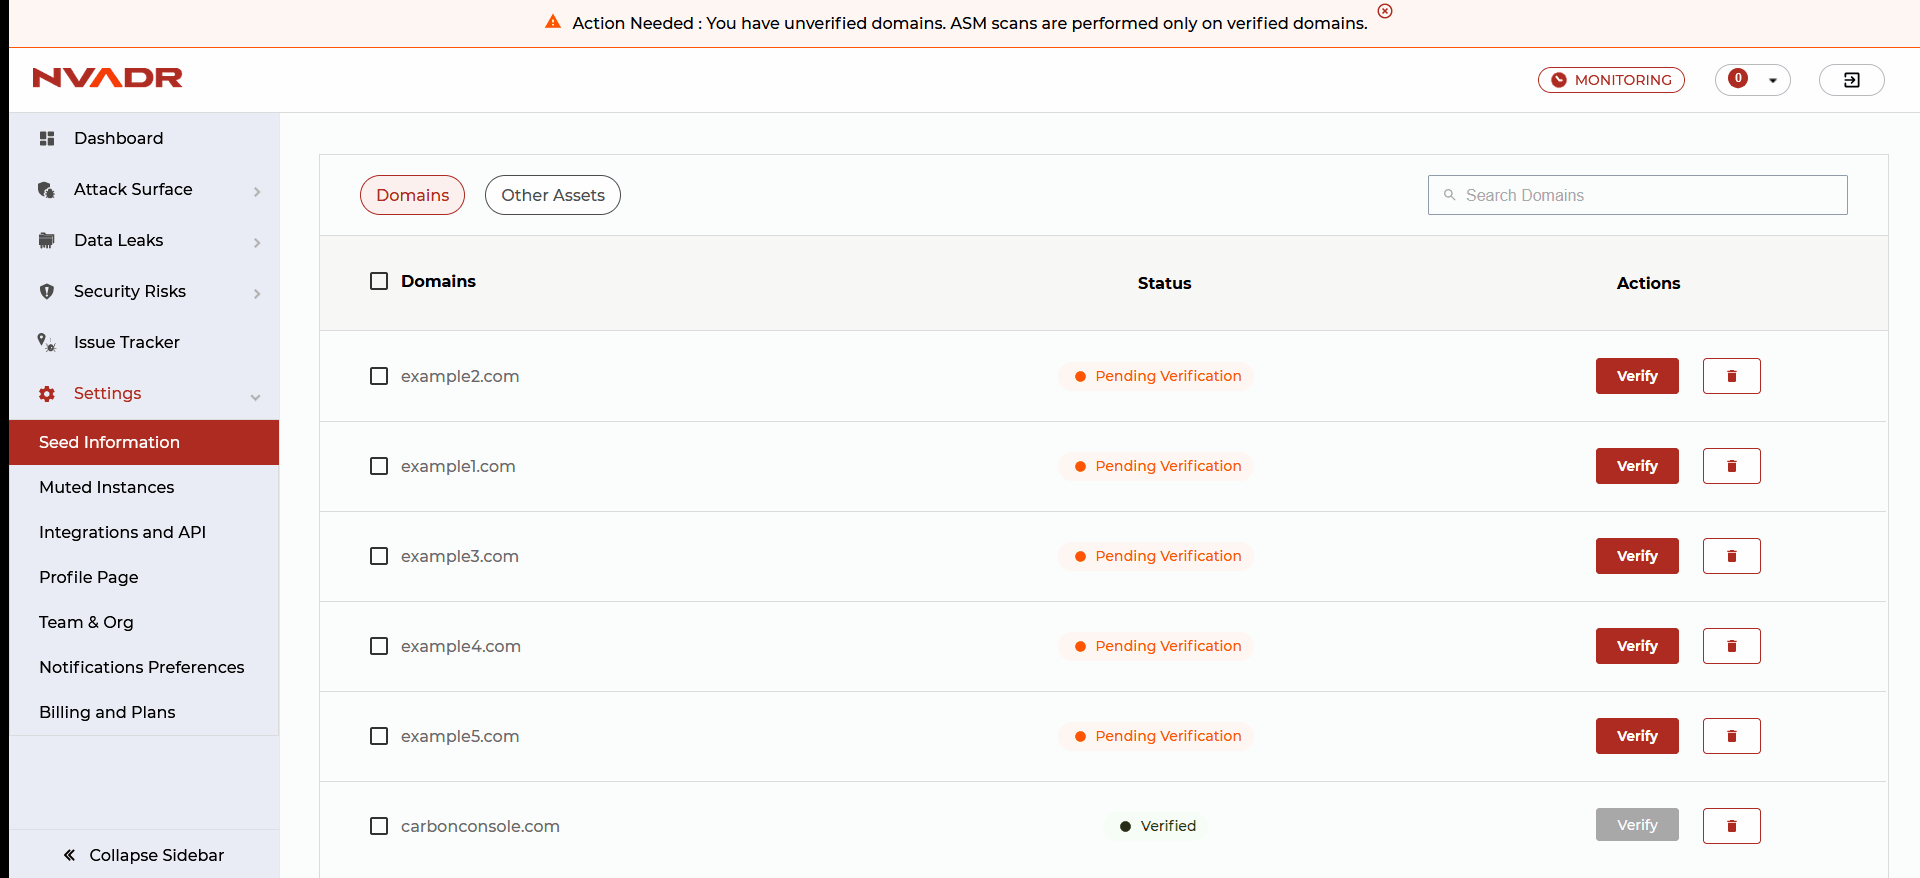Click example2.com Pending Verification status
Image resolution: width=1920 pixels, height=878 pixels.
1156,376
